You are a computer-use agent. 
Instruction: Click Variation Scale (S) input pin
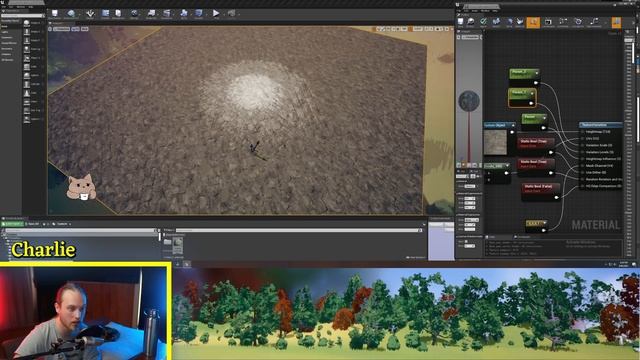click(x=582, y=145)
